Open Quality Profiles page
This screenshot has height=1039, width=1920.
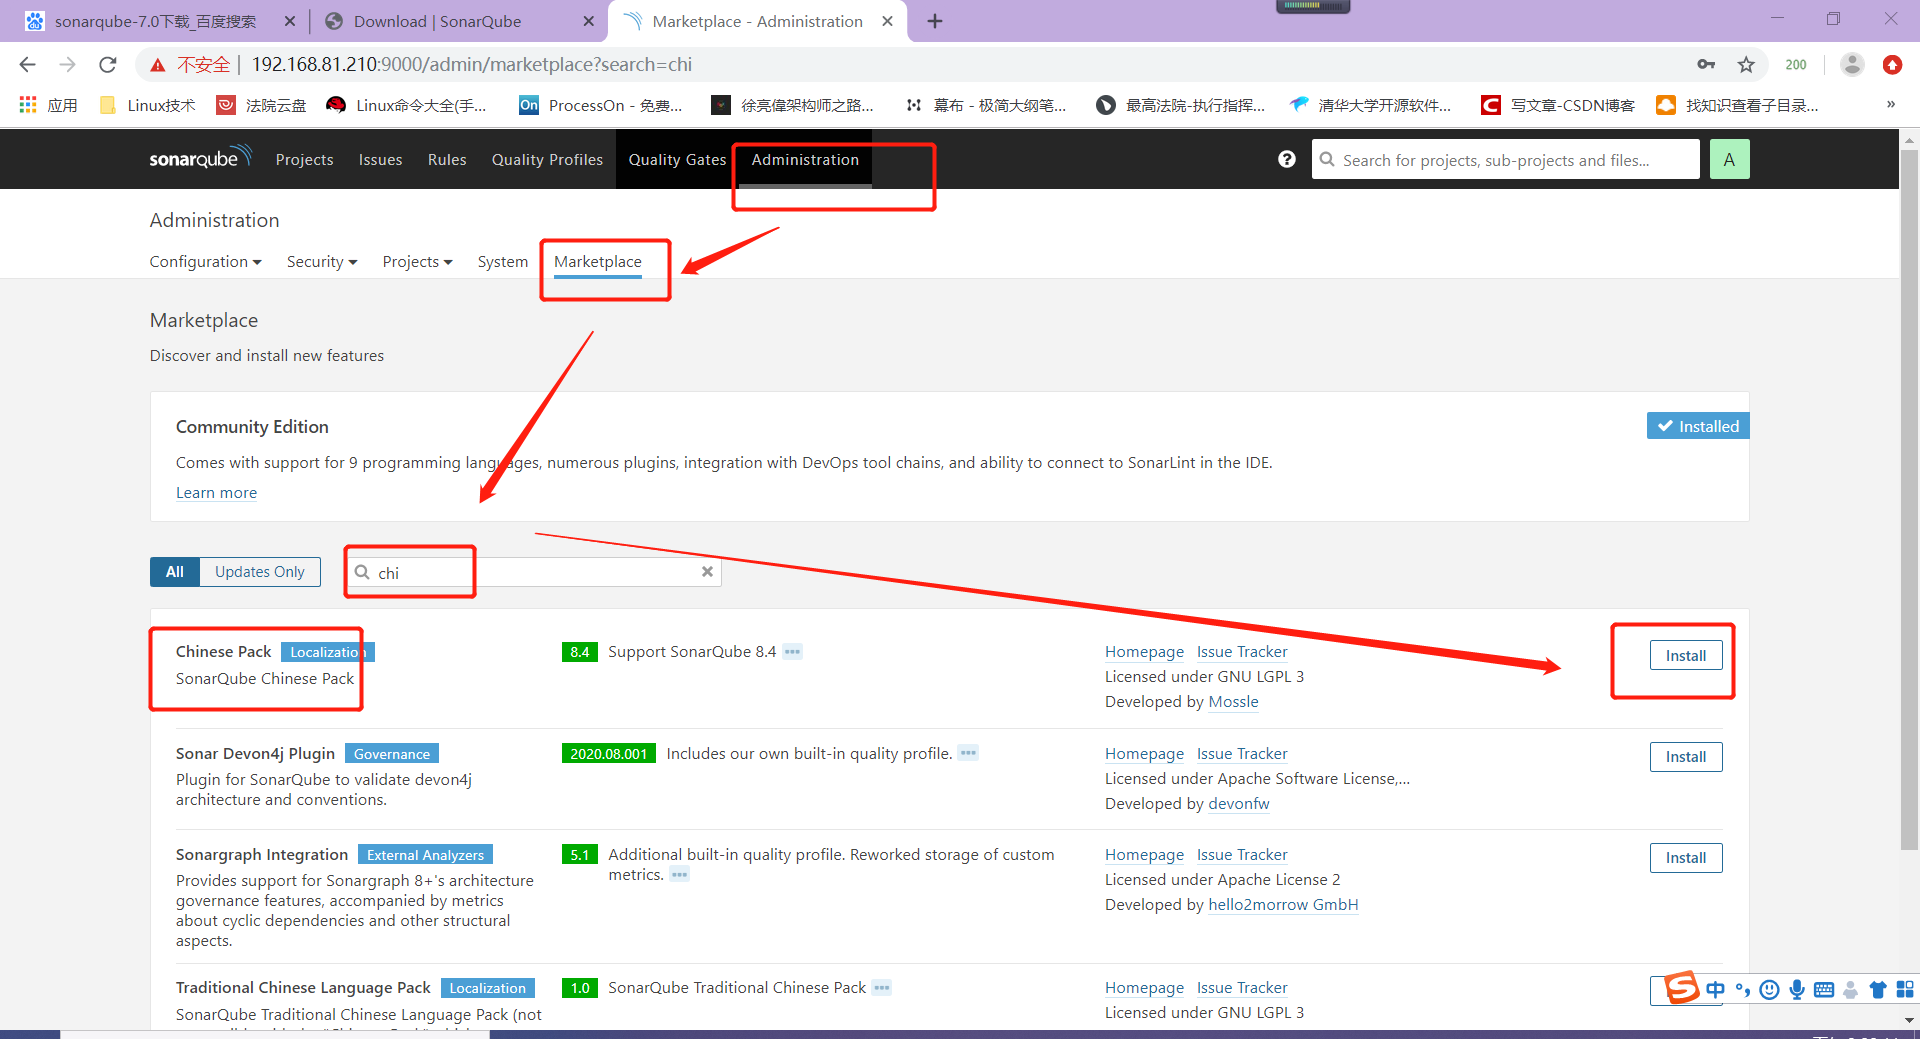[x=547, y=160]
